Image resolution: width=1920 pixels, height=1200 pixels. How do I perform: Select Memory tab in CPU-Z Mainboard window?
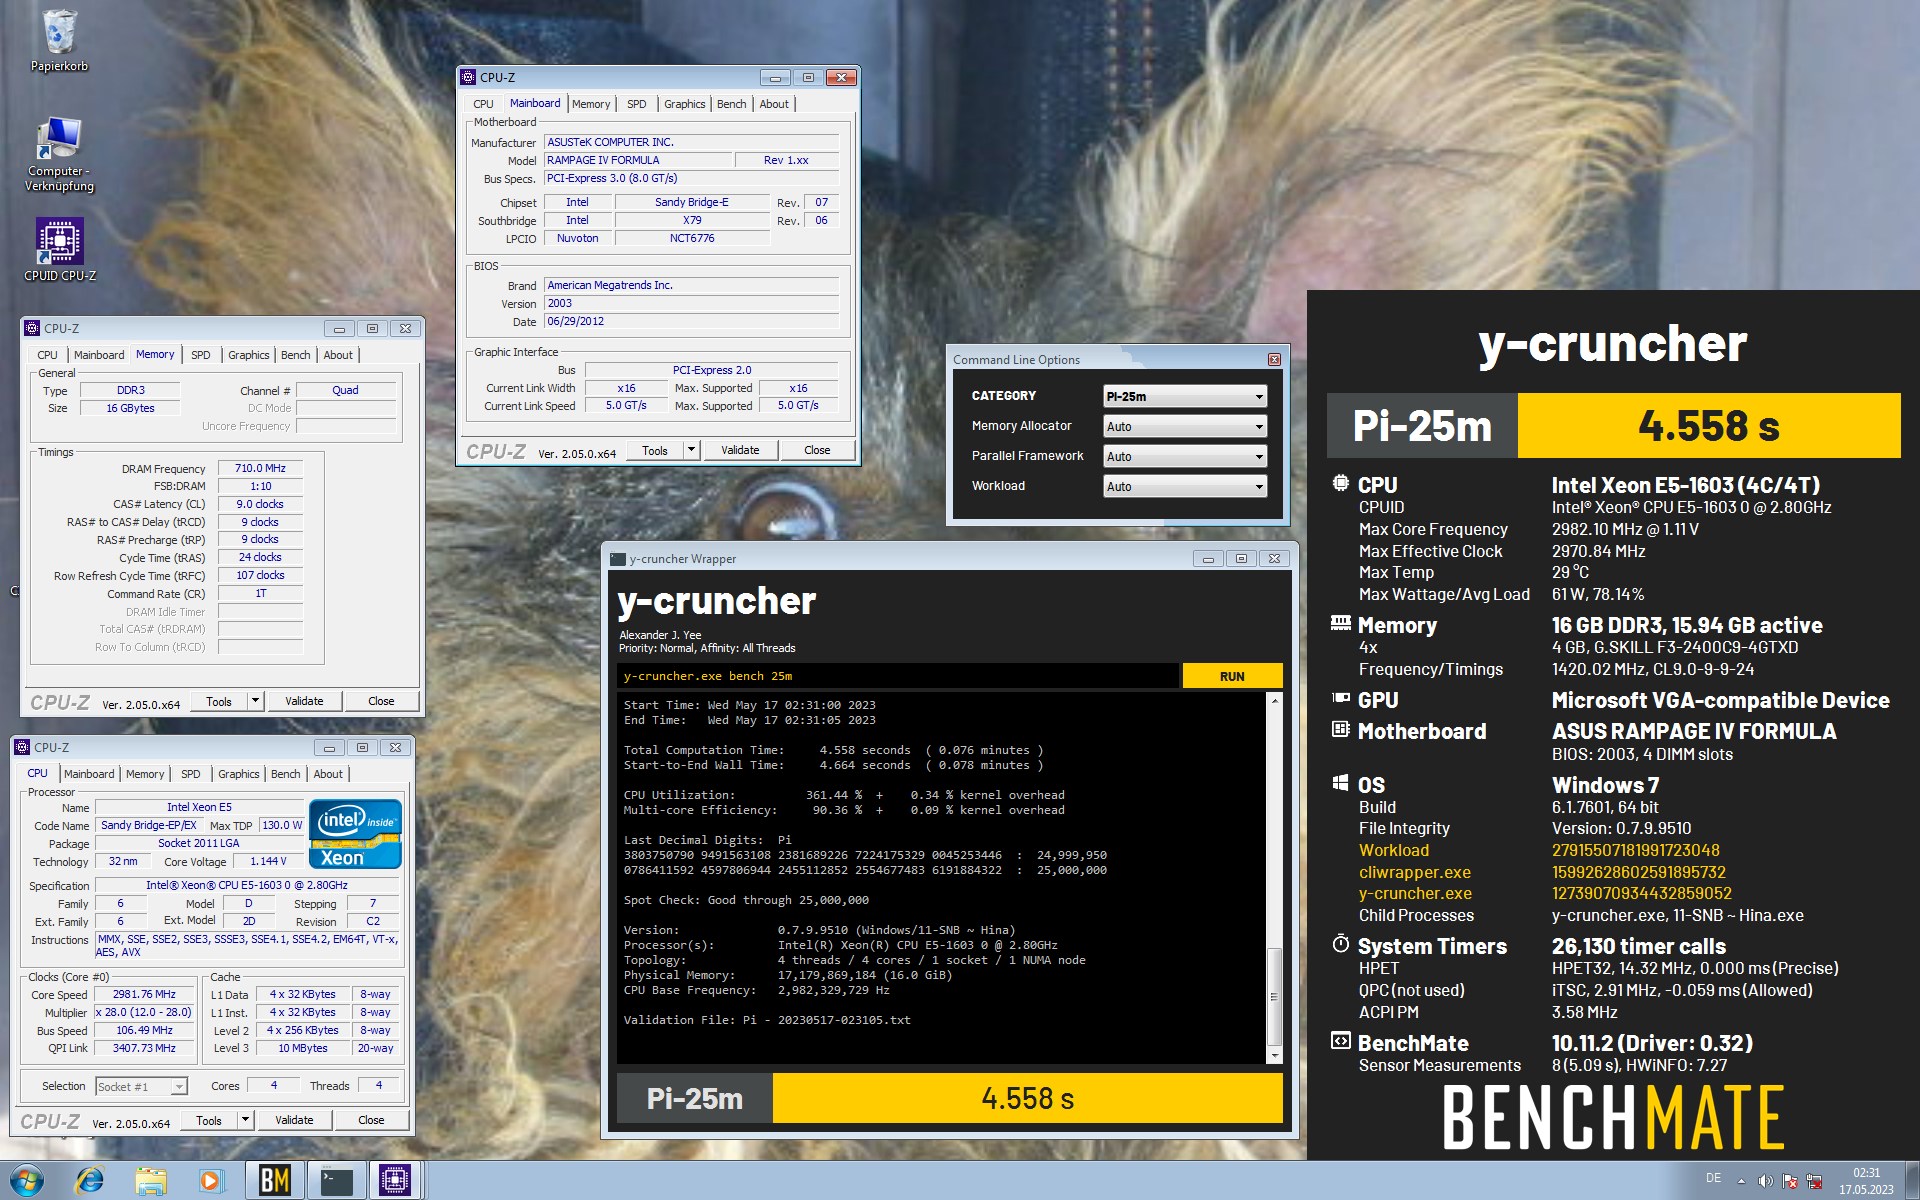590,104
